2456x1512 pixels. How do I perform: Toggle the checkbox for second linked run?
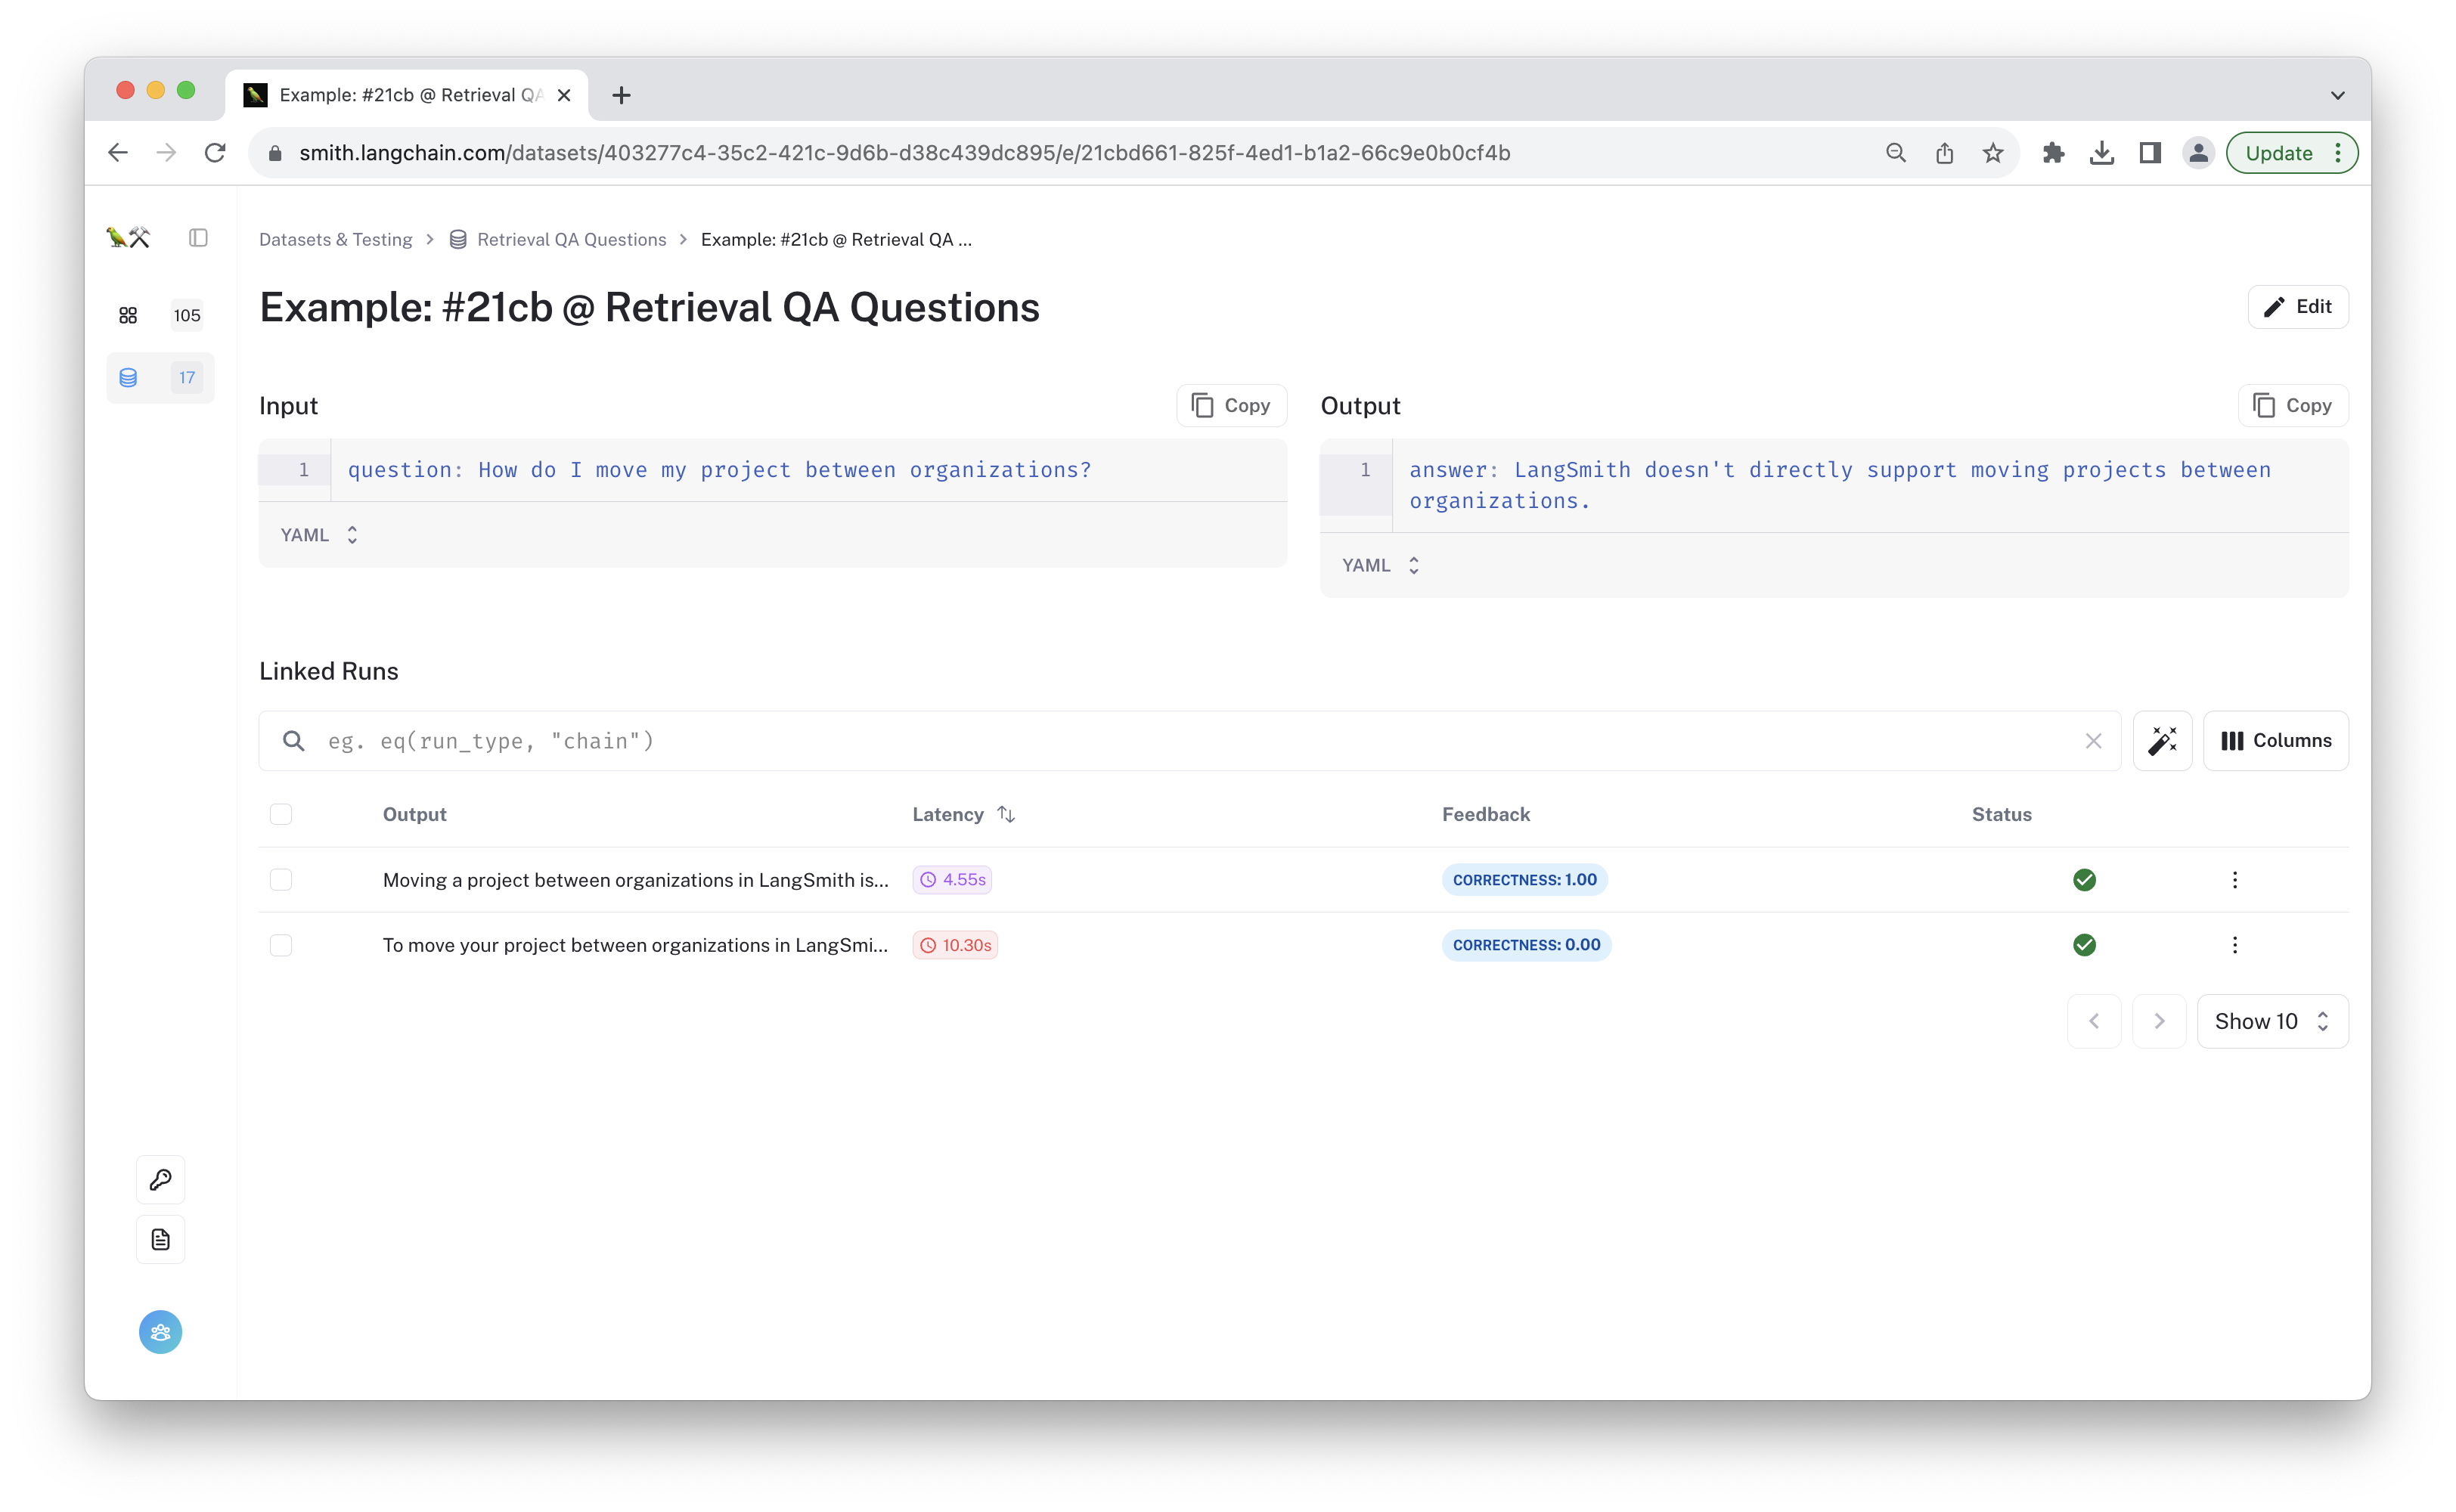pos(279,946)
